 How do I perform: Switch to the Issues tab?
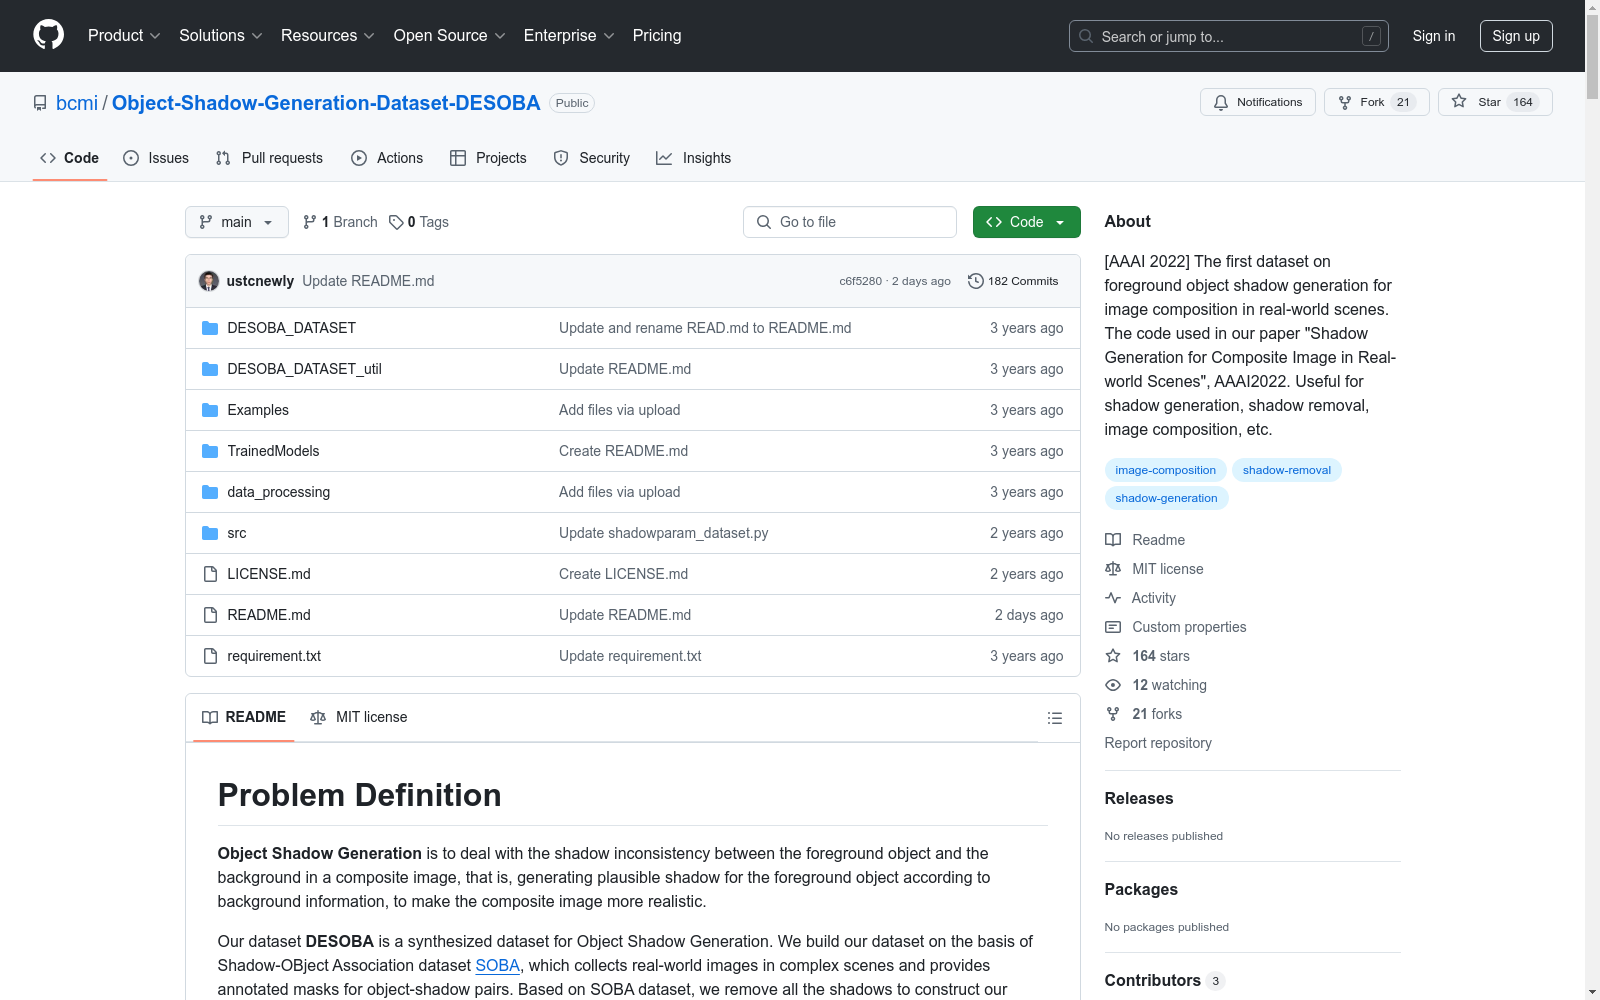(156, 158)
